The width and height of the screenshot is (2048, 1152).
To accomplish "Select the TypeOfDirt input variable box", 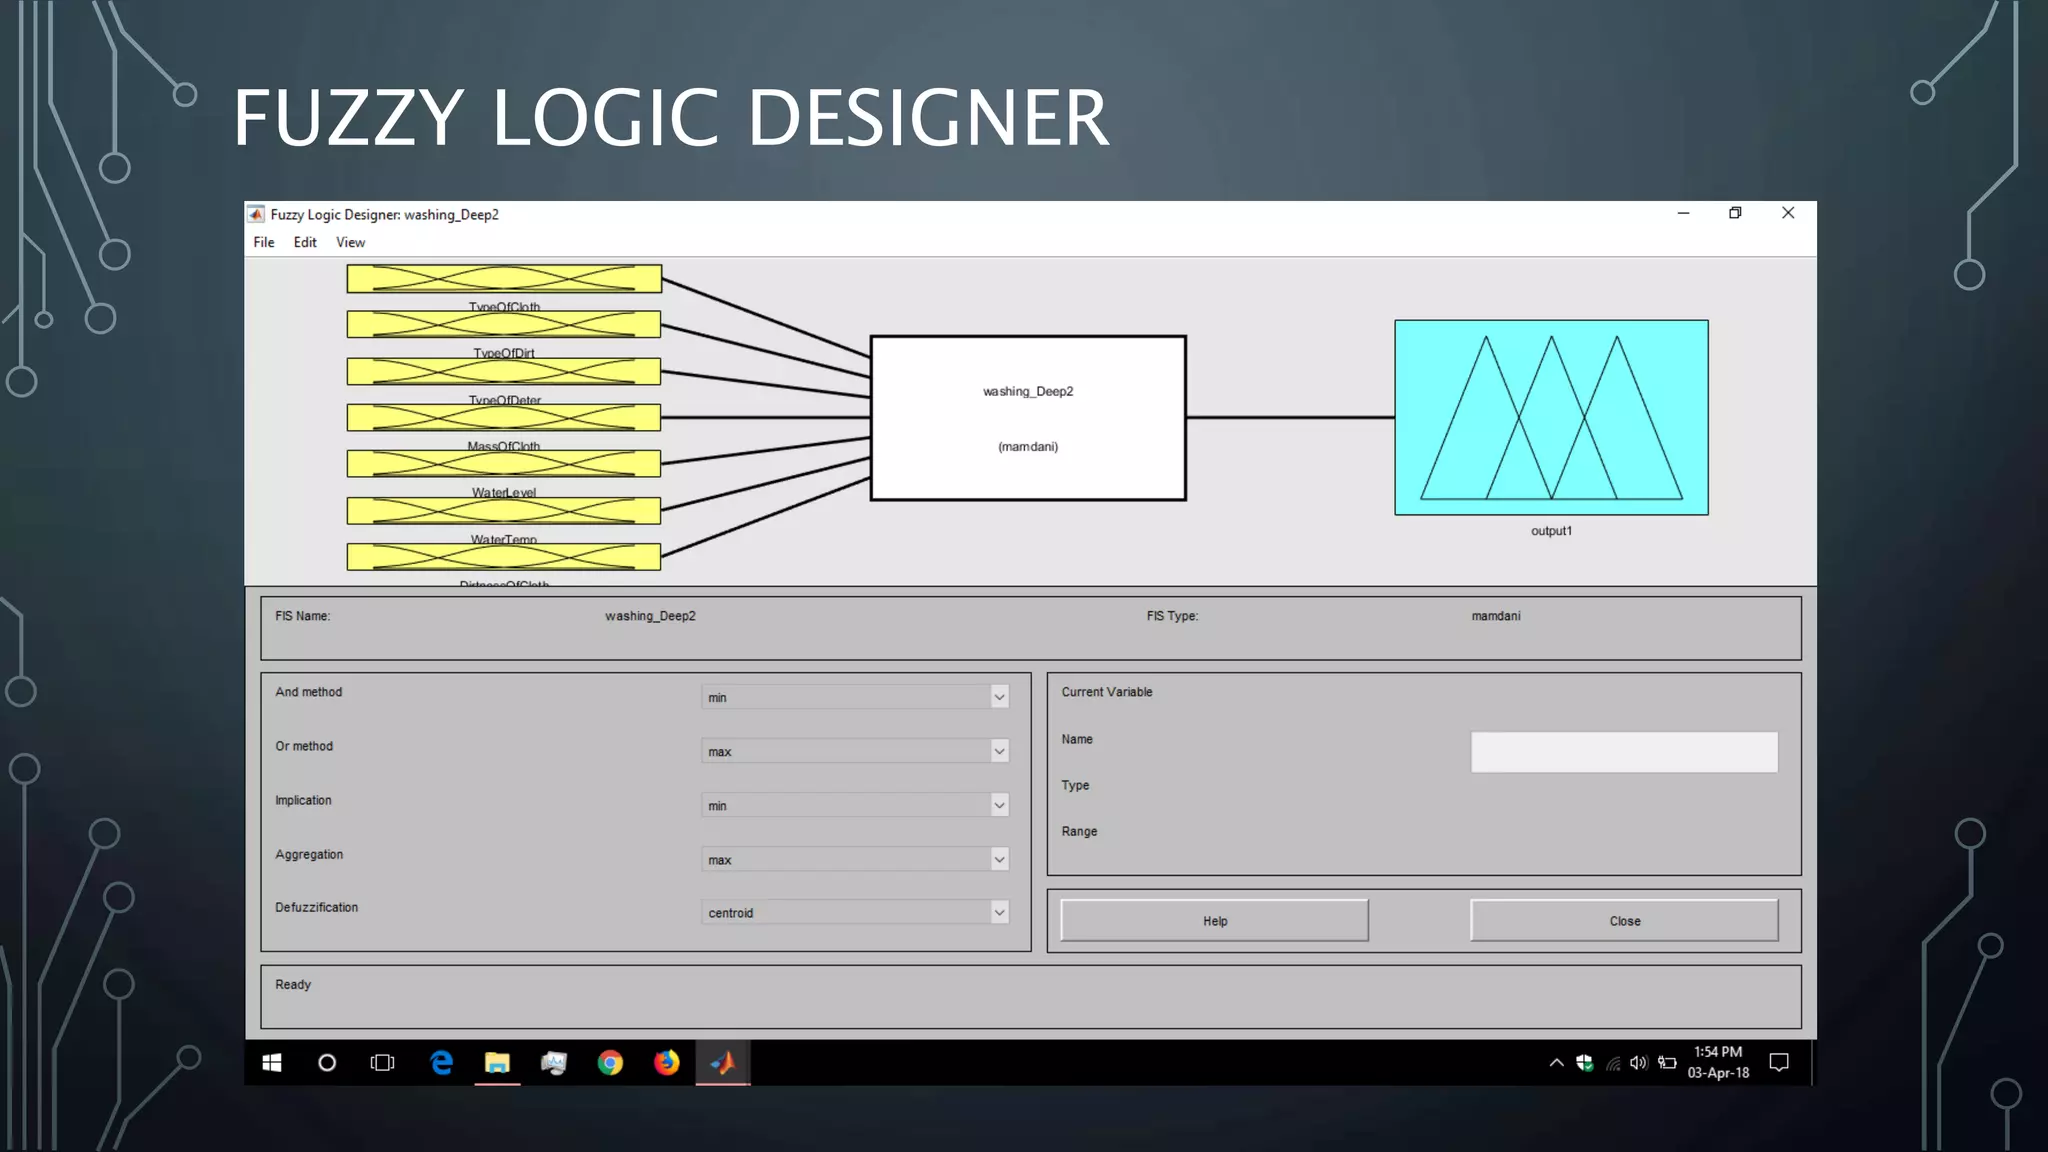I will point(504,324).
